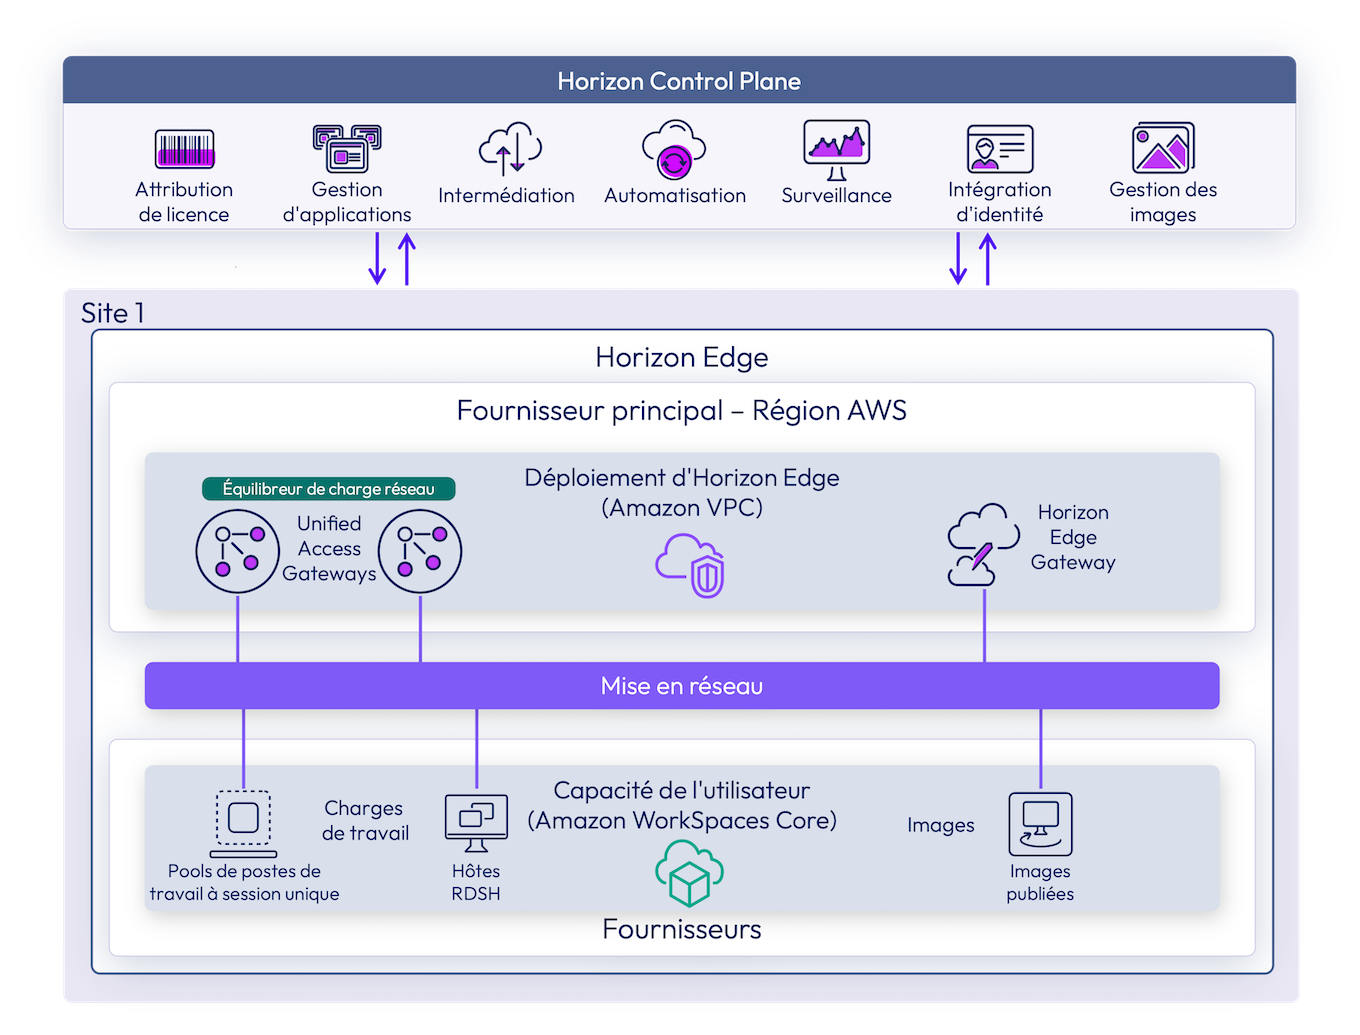Click the Gestion des images label

1163,202
